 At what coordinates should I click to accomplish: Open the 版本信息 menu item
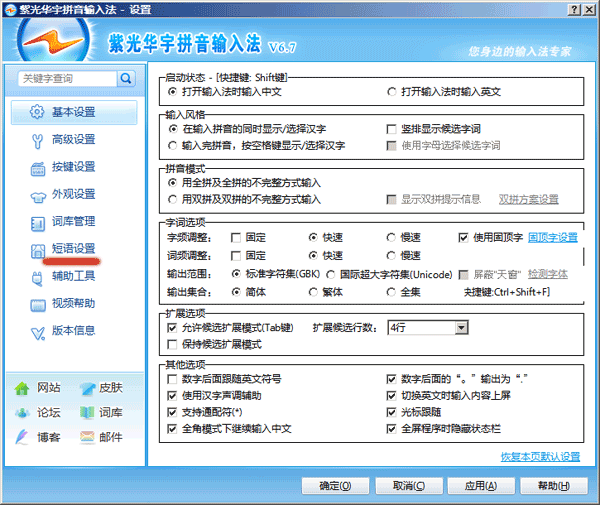point(74,331)
